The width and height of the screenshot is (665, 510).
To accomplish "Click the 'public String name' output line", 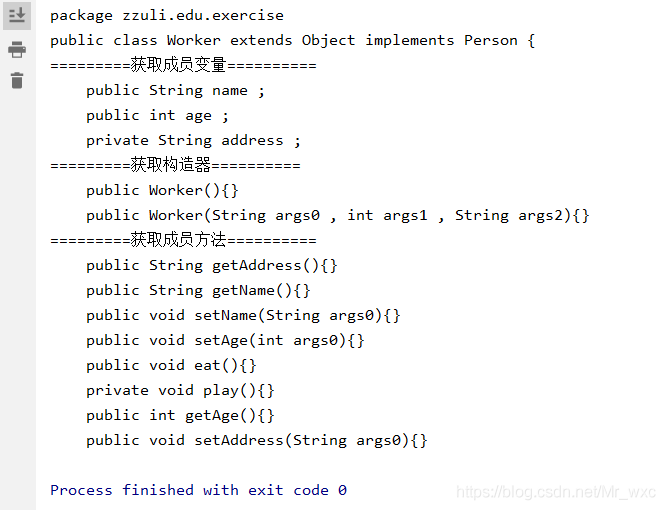I will 175,91.
